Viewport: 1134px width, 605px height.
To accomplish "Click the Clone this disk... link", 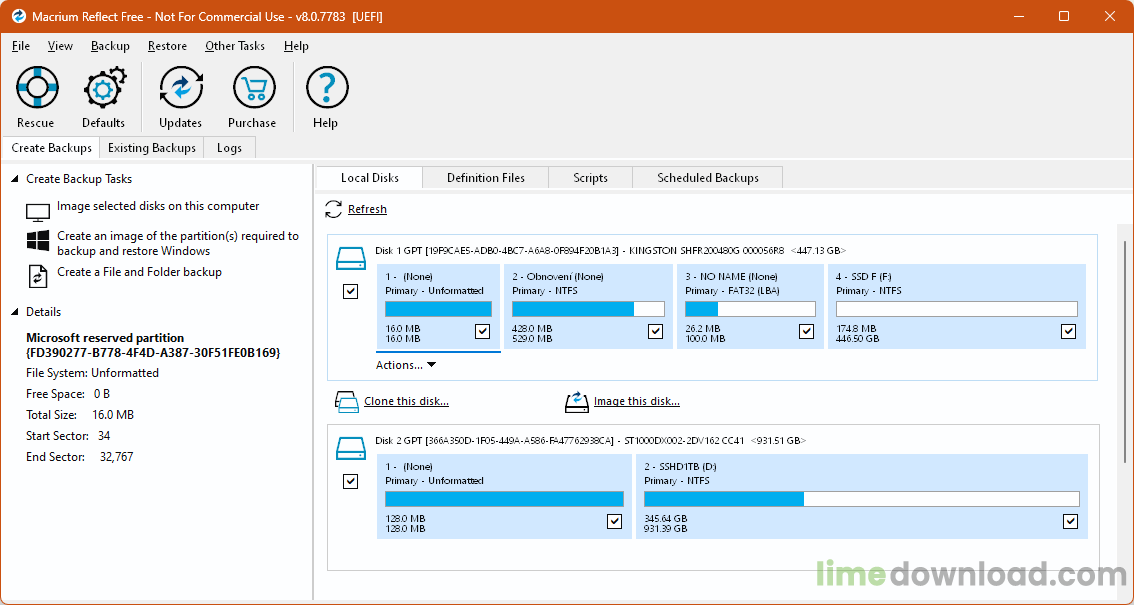I will pos(406,402).
